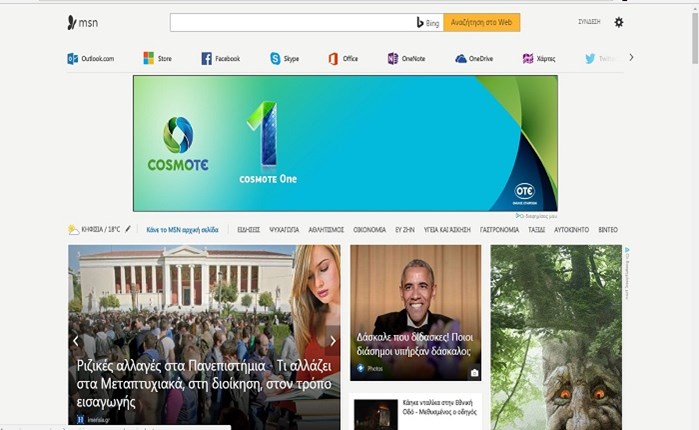699x430 pixels.
Task: Open the Χάρτες maps icon
Action: tap(528, 58)
